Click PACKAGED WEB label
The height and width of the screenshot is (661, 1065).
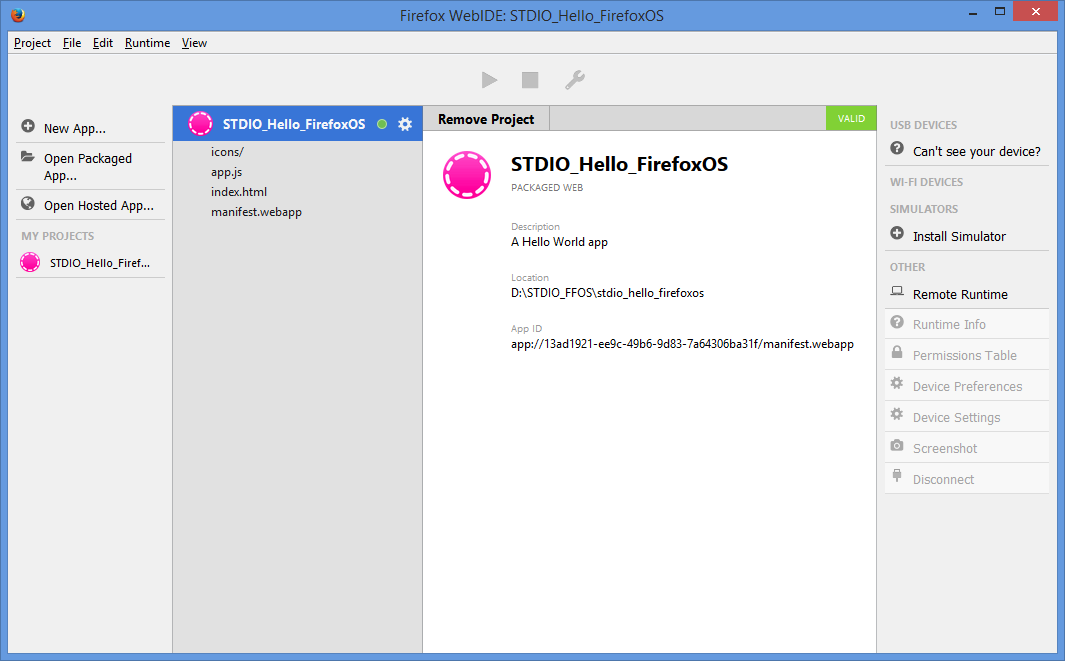(547, 187)
